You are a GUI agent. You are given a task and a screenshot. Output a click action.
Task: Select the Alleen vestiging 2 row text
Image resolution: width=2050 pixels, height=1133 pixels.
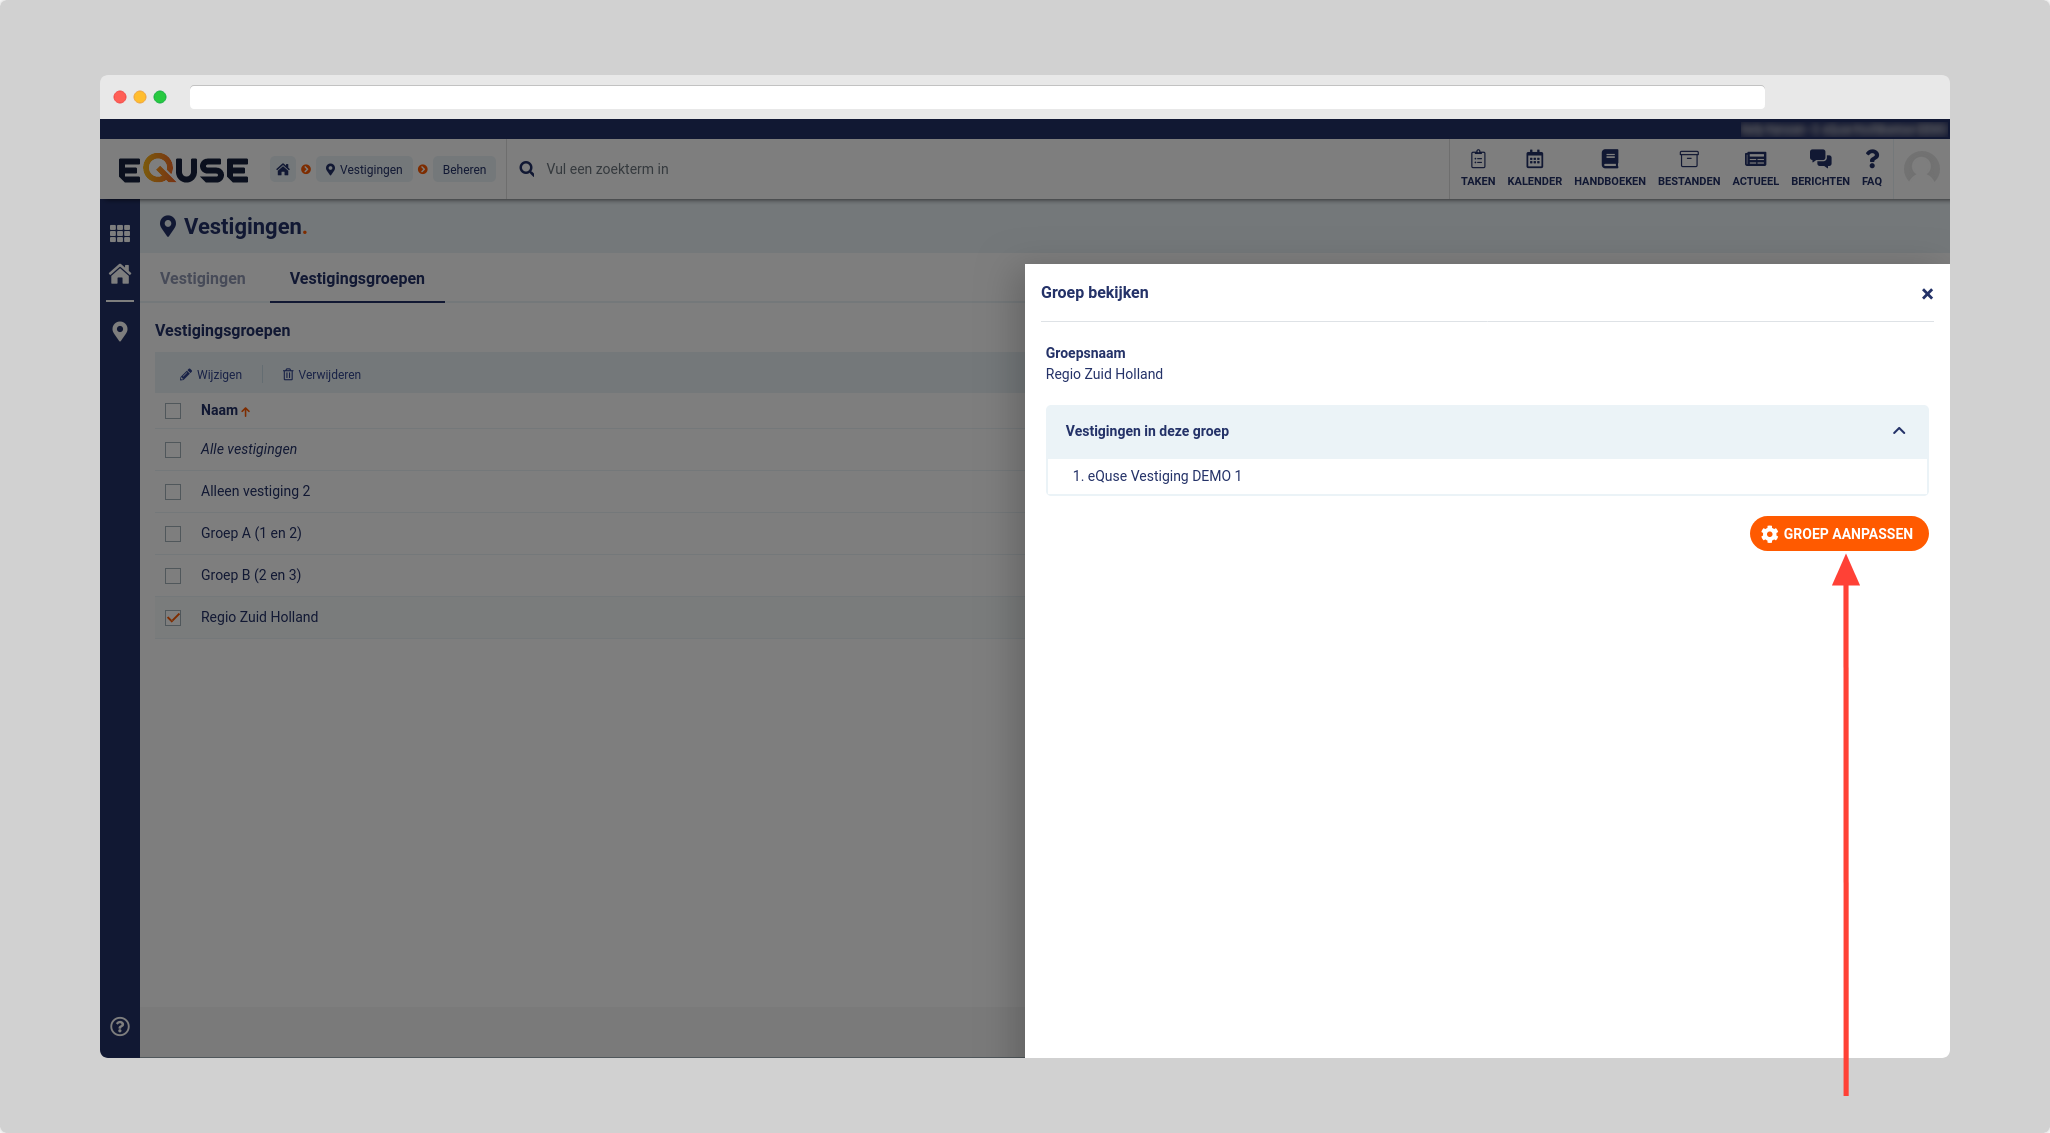[255, 491]
